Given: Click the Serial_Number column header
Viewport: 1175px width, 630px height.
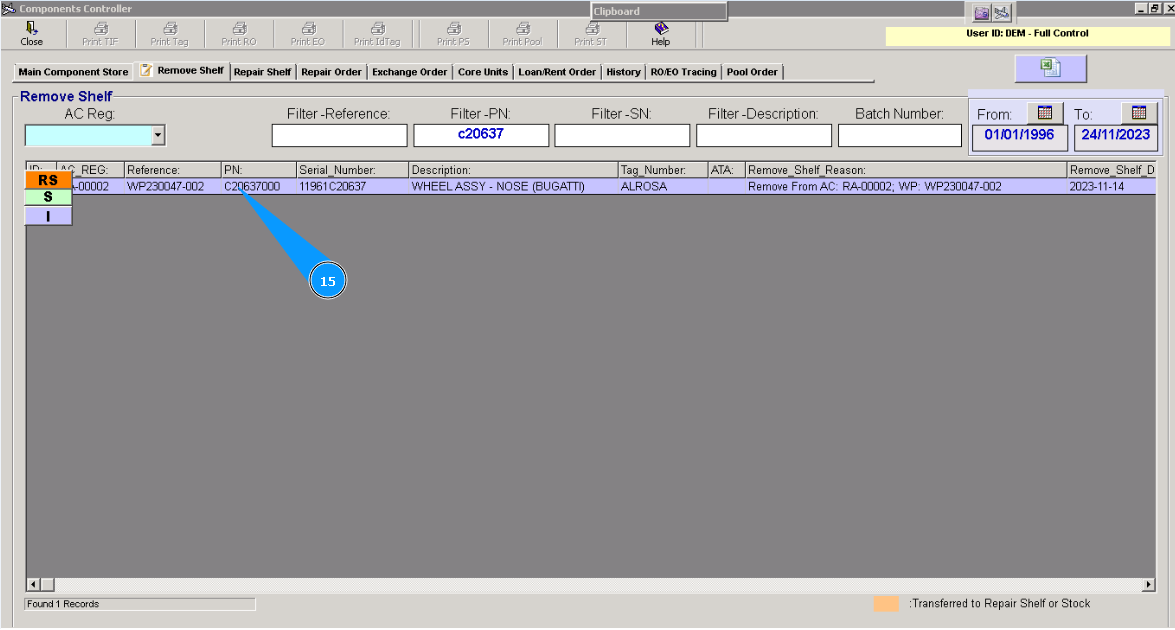Looking at the screenshot, I should point(352,170).
